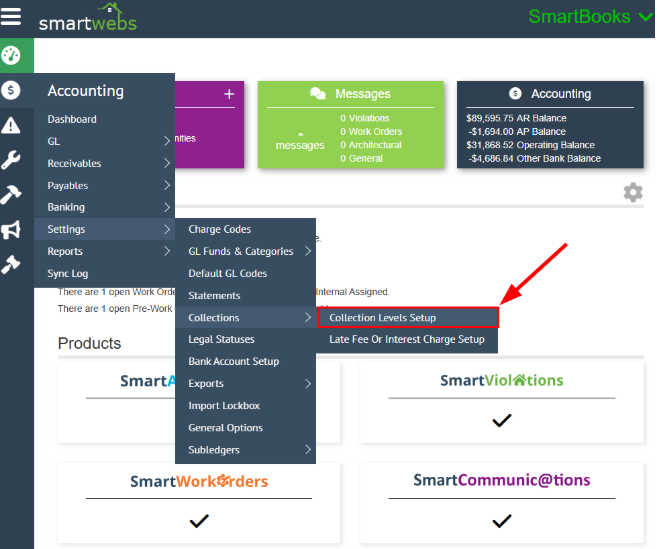This screenshot has height=549, width=657.
Task: Open the dashboard gauge sidebar icon
Action: (11, 55)
